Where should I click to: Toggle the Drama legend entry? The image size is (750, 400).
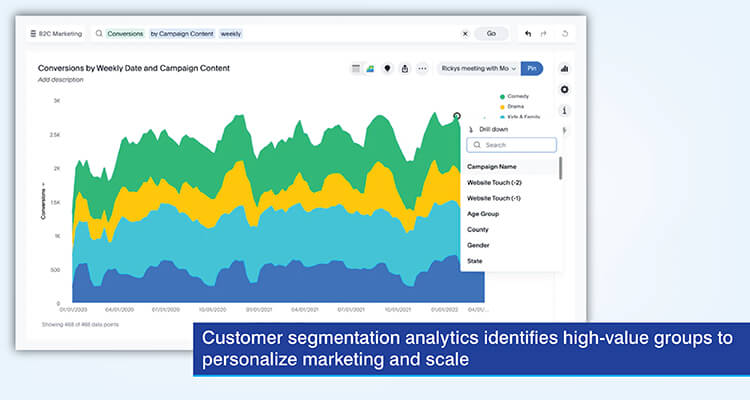point(512,106)
